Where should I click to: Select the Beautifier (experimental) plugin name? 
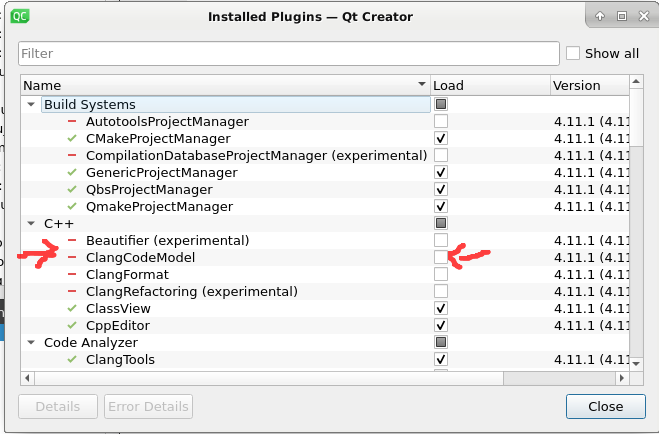(167, 240)
